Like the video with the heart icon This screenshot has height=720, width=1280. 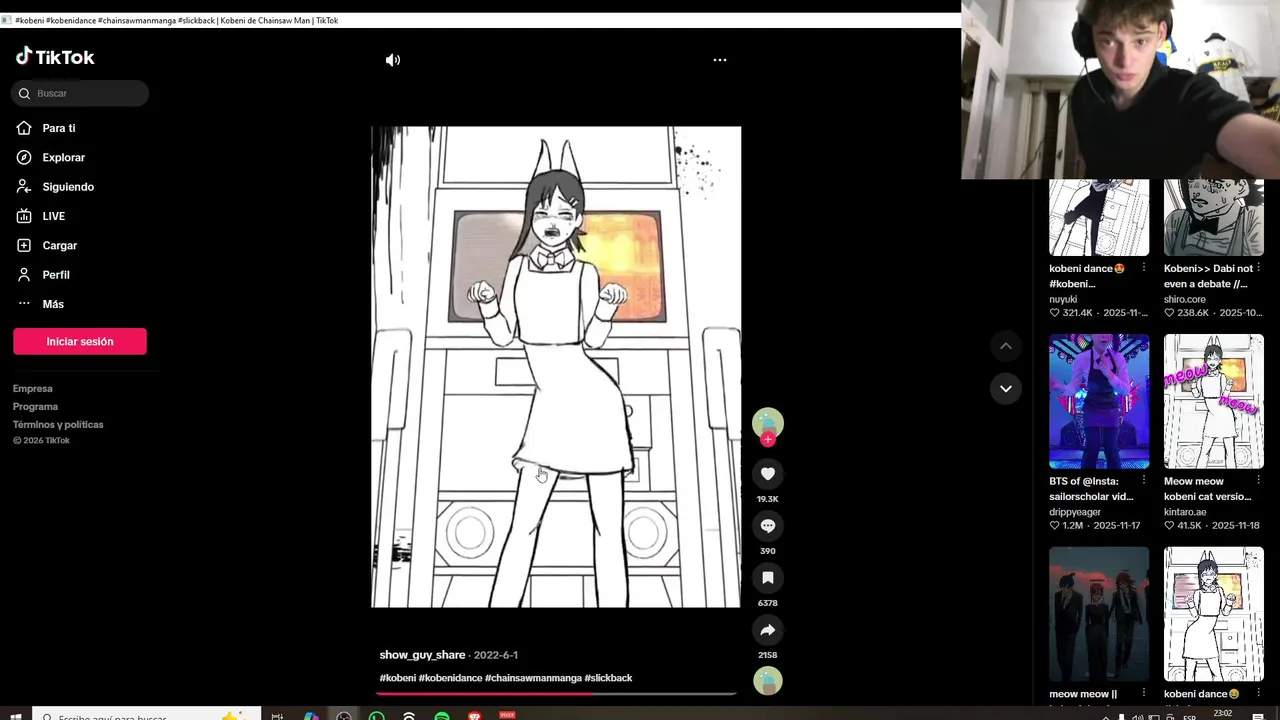click(768, 474)
